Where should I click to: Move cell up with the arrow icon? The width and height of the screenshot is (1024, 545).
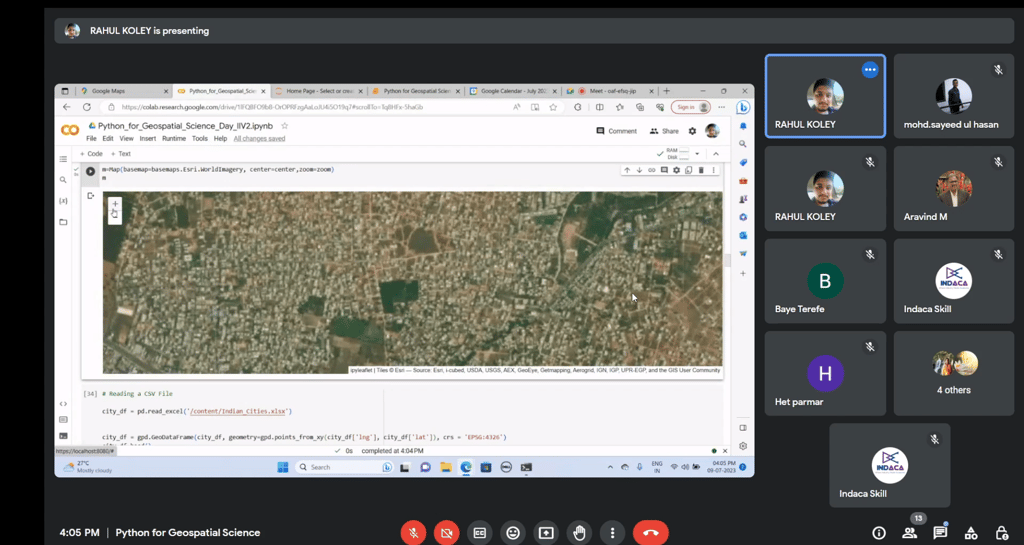(627, 170)
